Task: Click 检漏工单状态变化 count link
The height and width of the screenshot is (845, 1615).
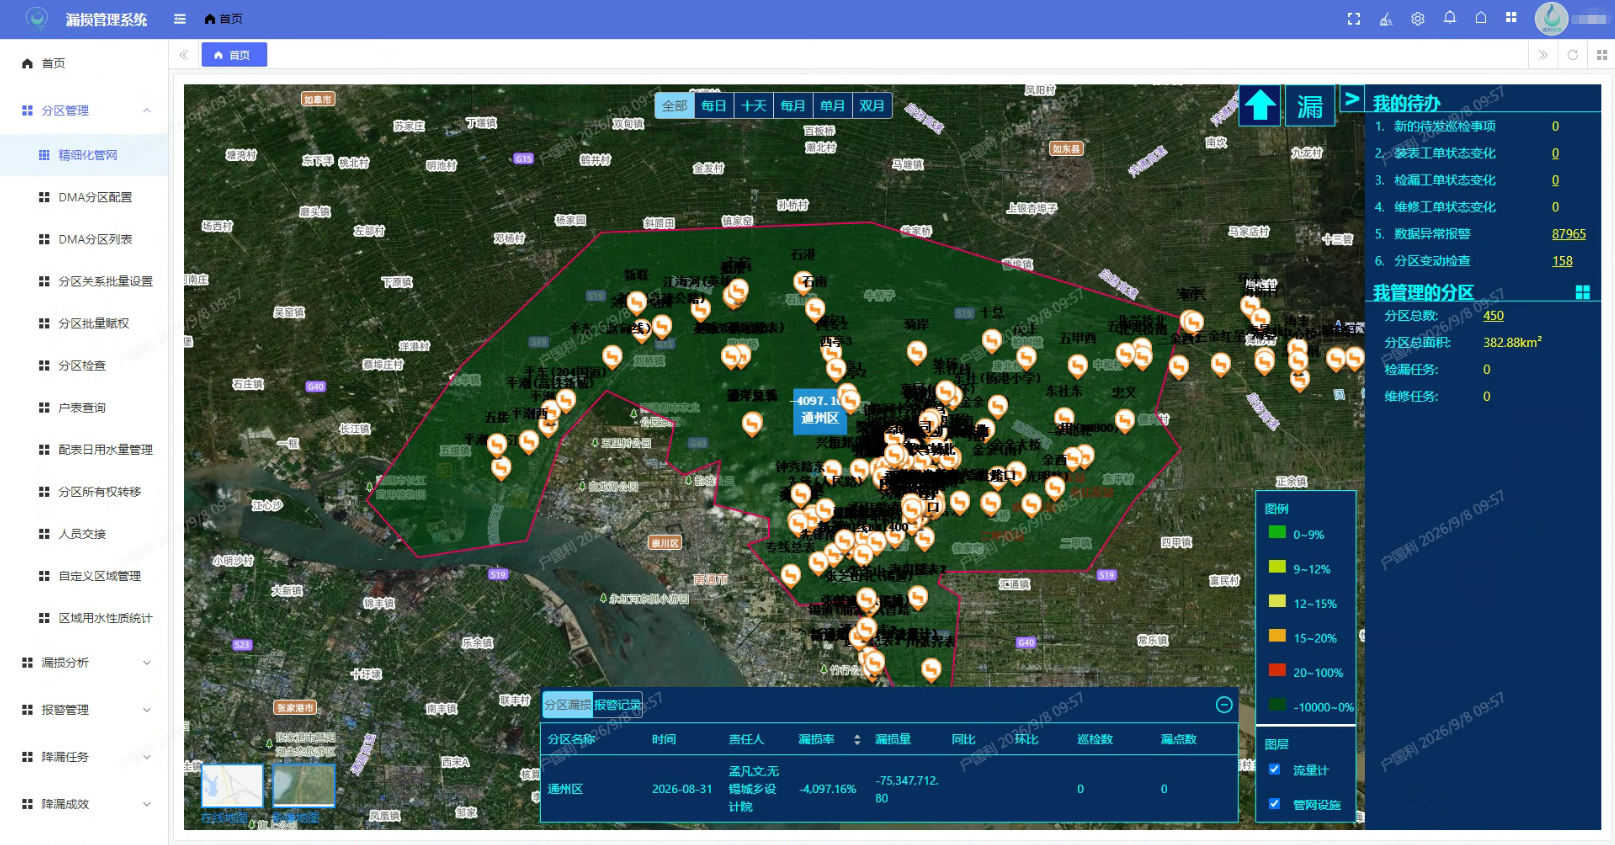Action: point(1555,180)
